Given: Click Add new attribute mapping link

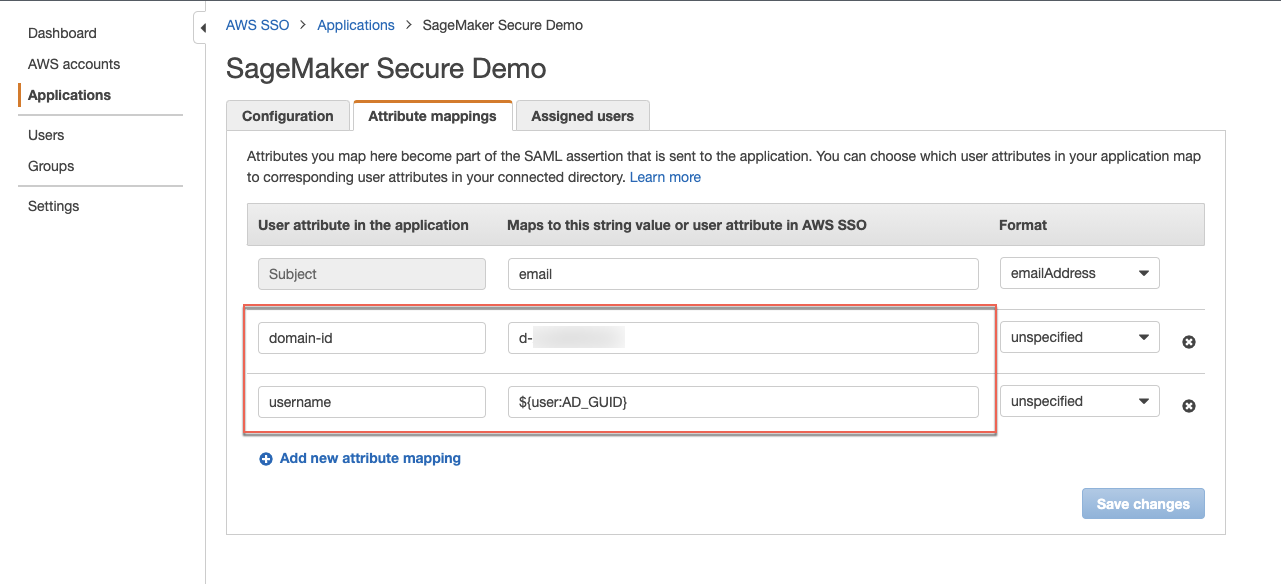Looking at the screenshot, I should click(x=370, y=458).
